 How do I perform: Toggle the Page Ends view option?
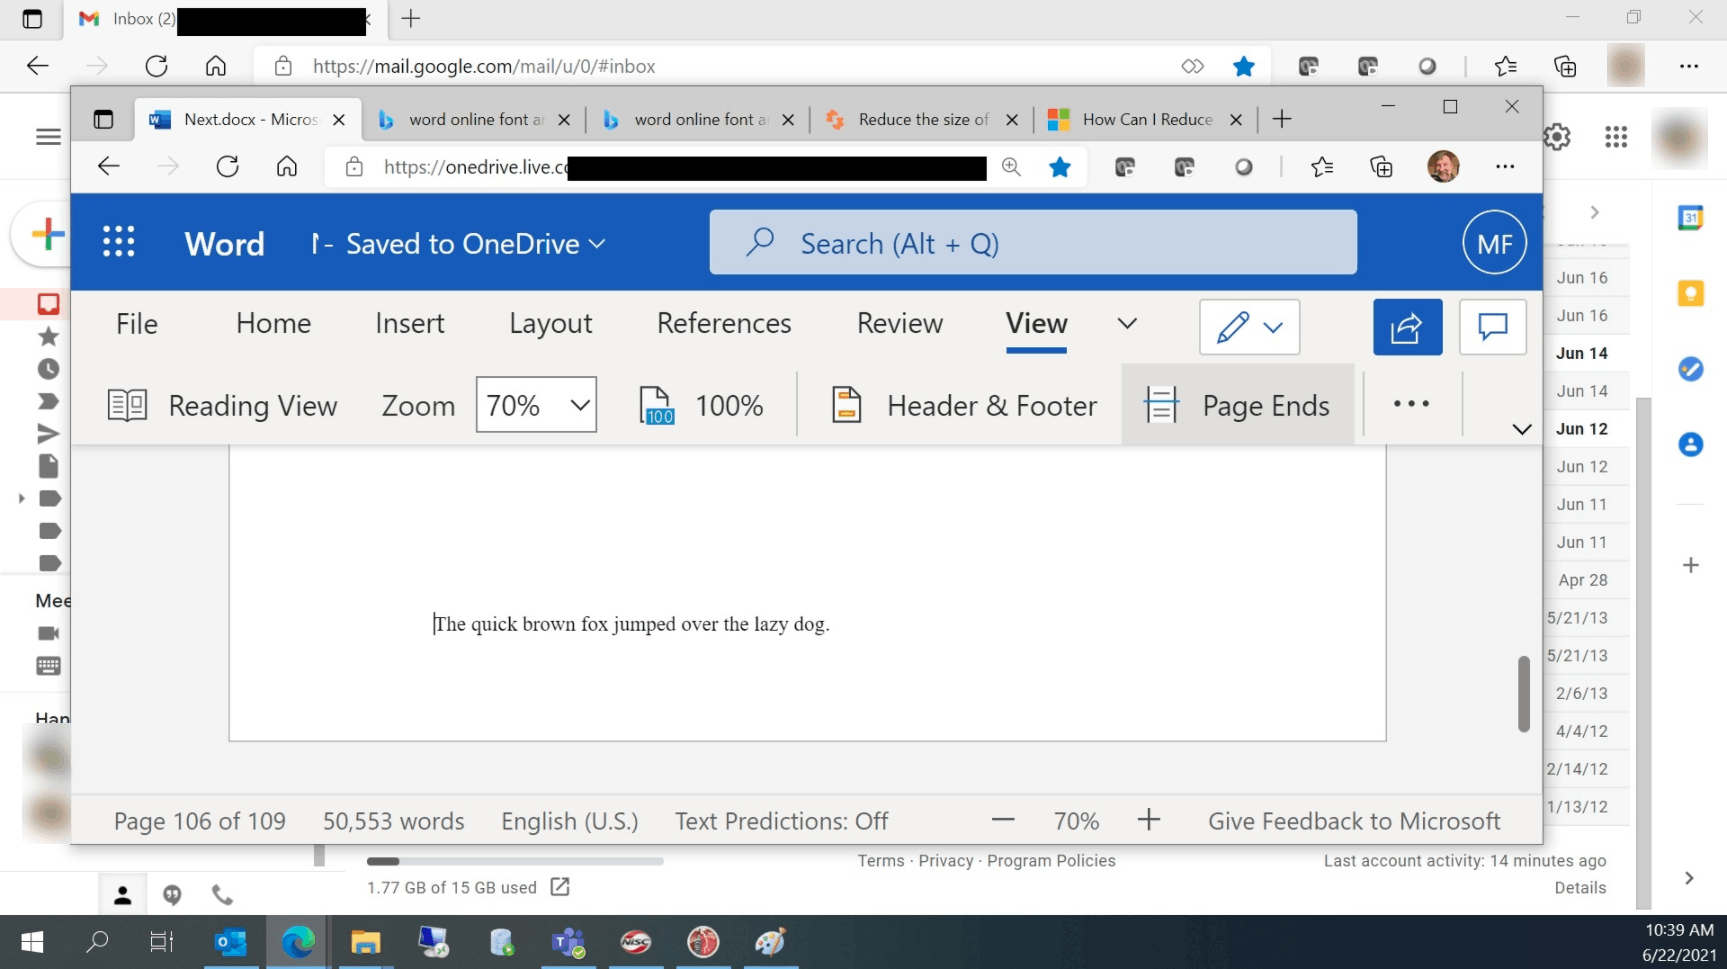[1237, 405]
